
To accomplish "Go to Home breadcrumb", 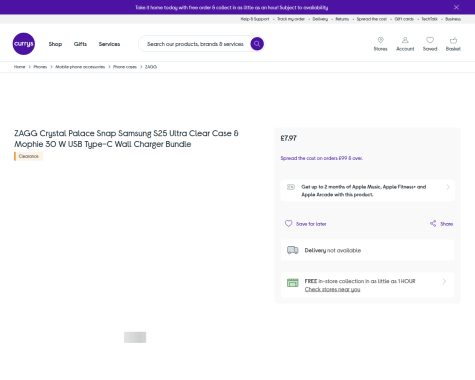I will click(x=19, y=67).
